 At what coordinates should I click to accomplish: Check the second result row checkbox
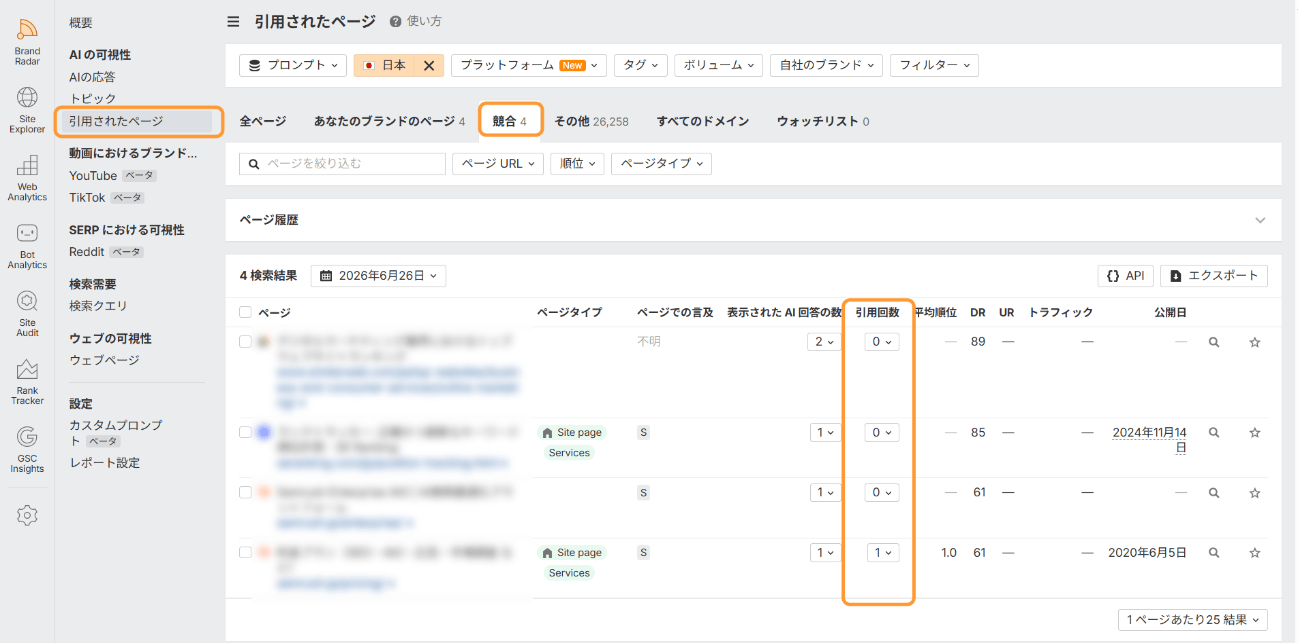point(246,432)
